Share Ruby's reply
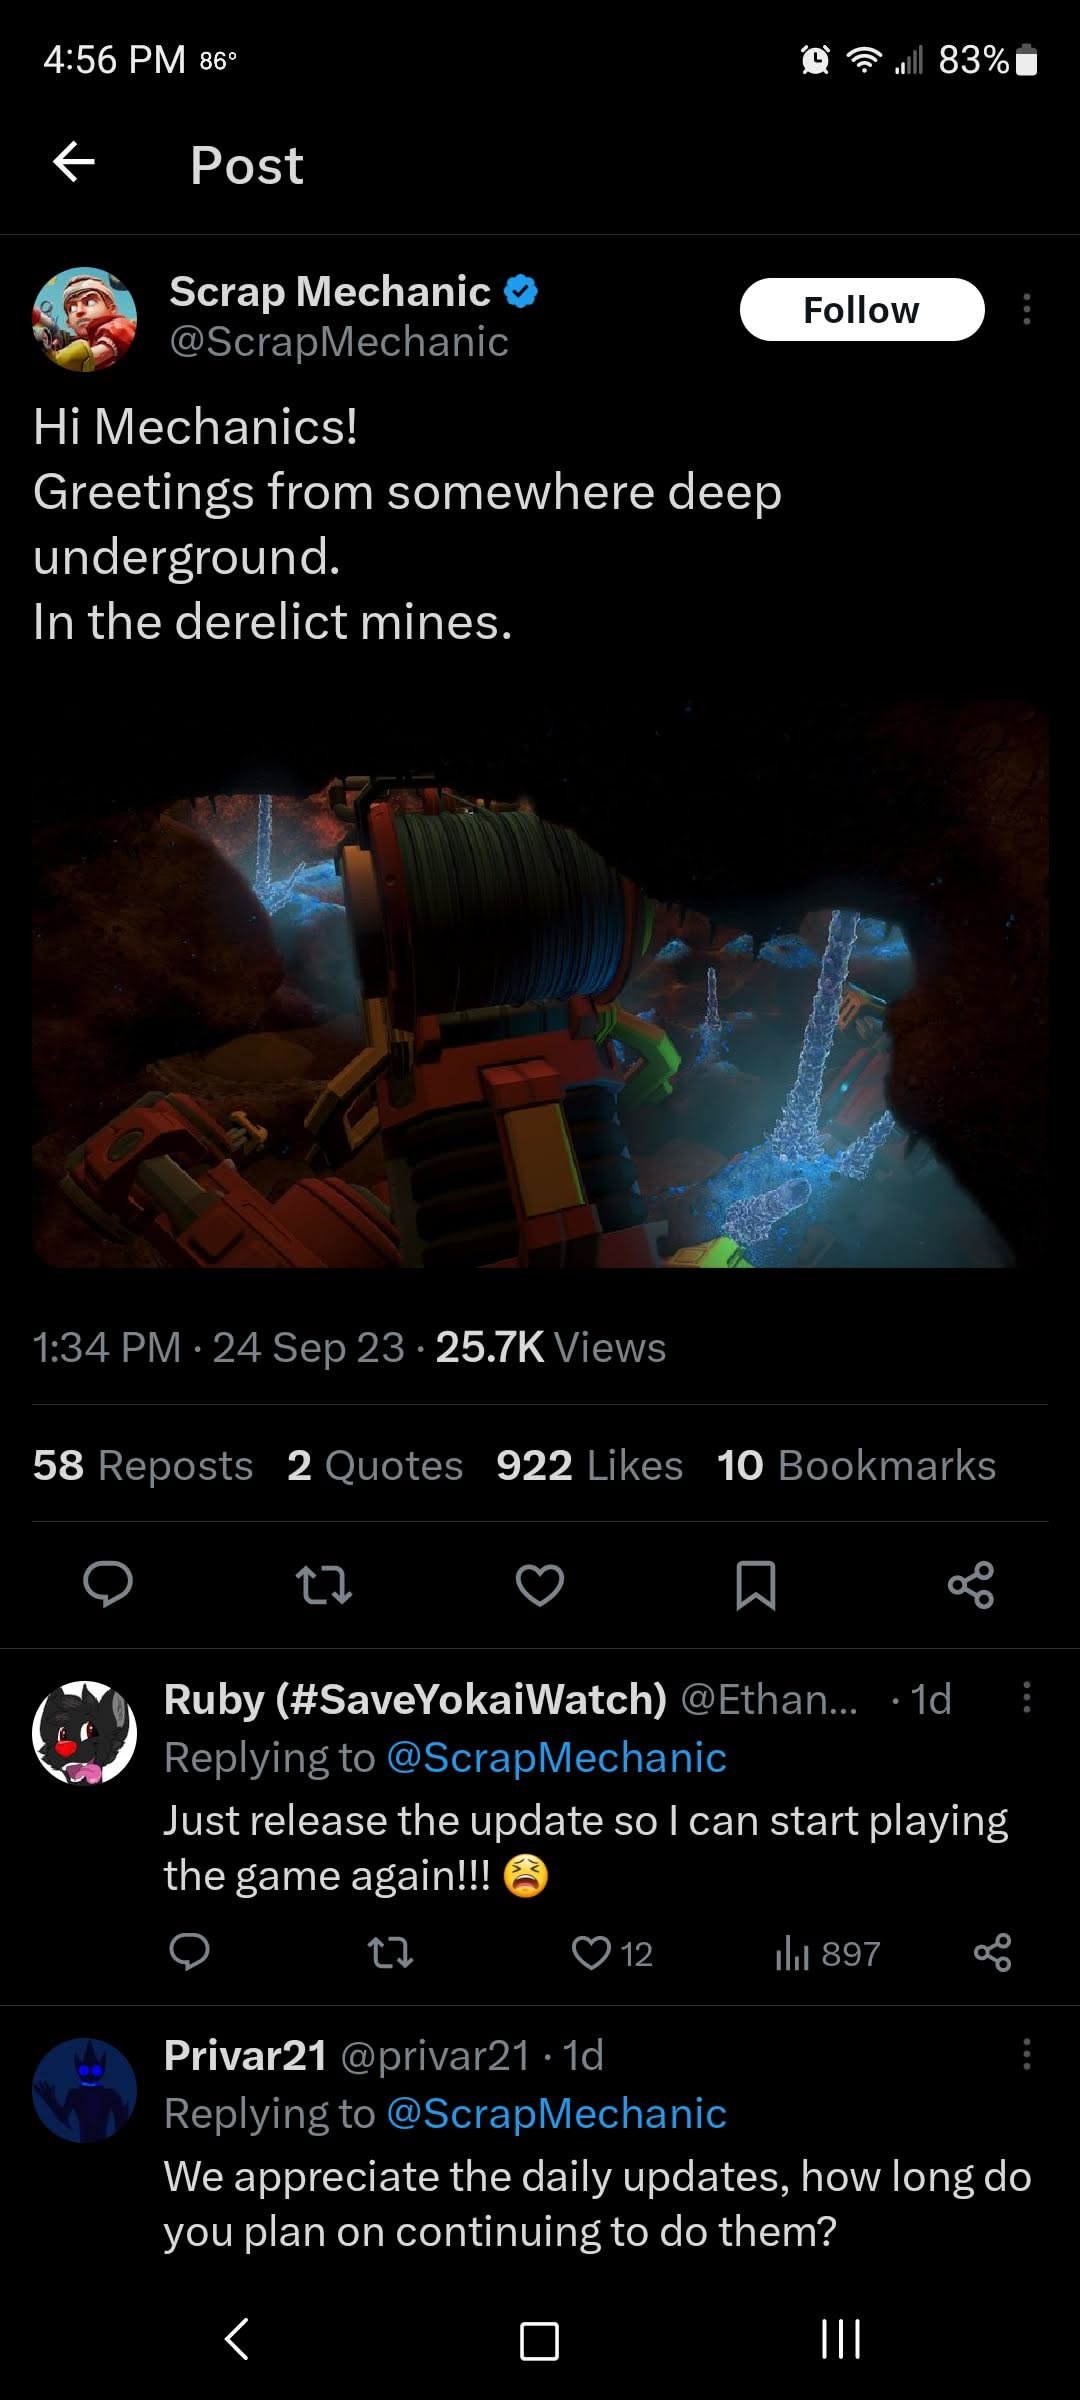Screen dimensions: 1080x2400 (x=992, y=1953)
